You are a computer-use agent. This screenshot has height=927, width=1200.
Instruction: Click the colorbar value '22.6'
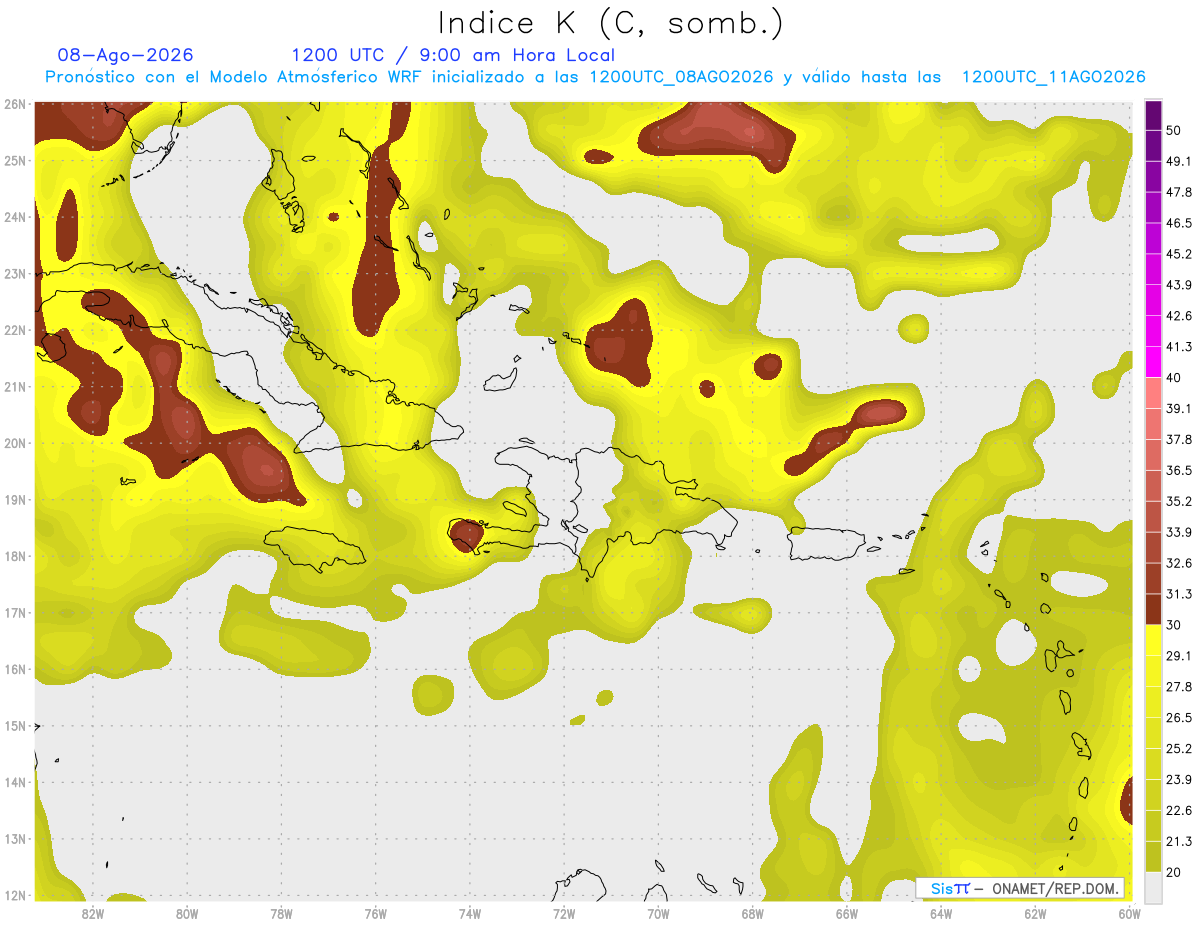tap(1180, 811)
